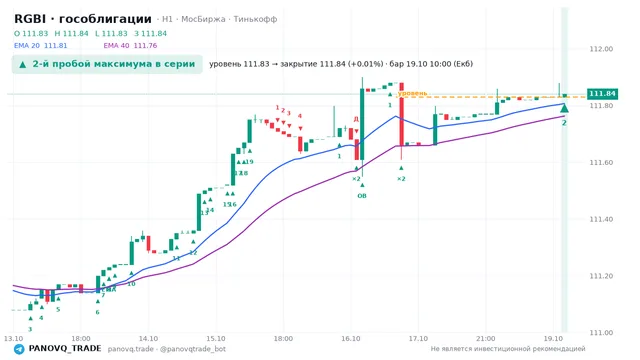The width and height of the screenshot is (640, 360).
Task: Click the green OB marker under the tall candle
Action: tap(362, 196)
